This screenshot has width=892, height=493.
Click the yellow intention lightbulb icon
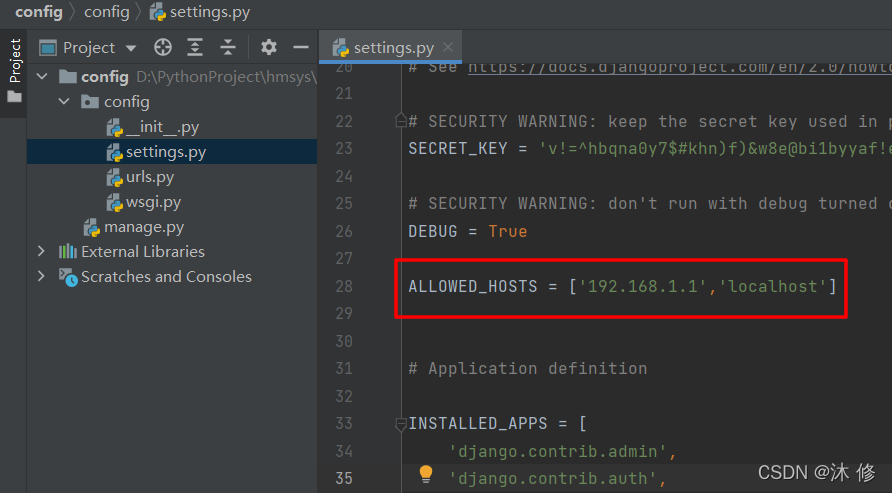click(426, 474)
